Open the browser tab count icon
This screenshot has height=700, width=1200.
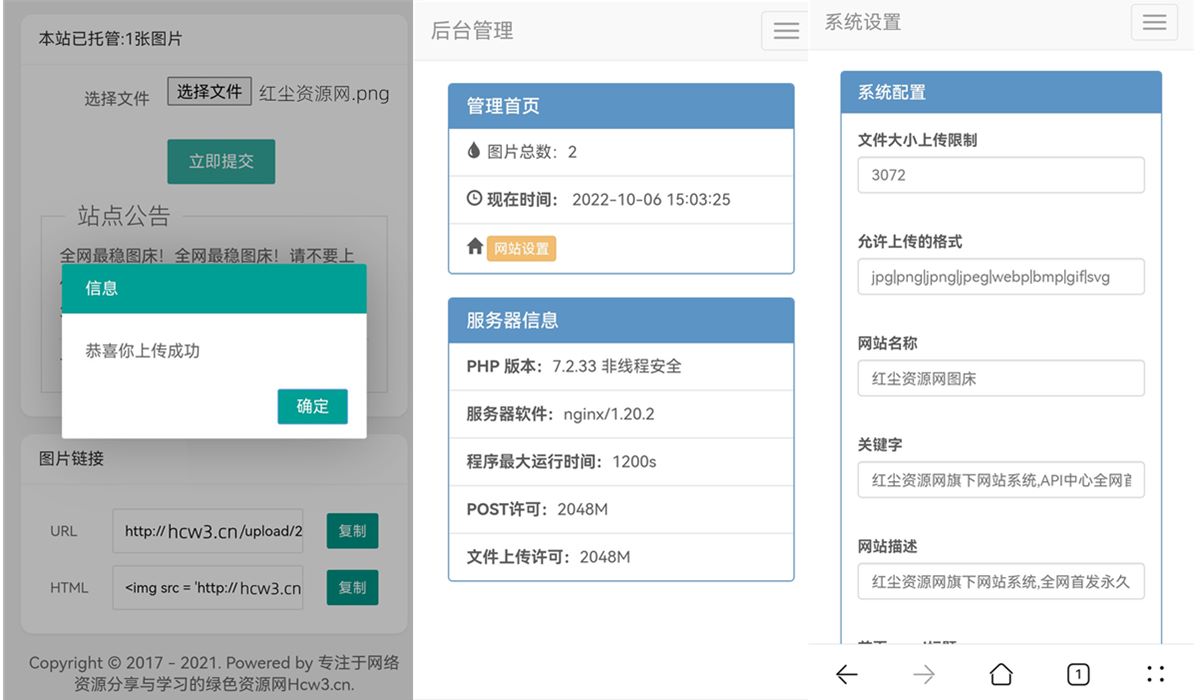(1078, 675)
